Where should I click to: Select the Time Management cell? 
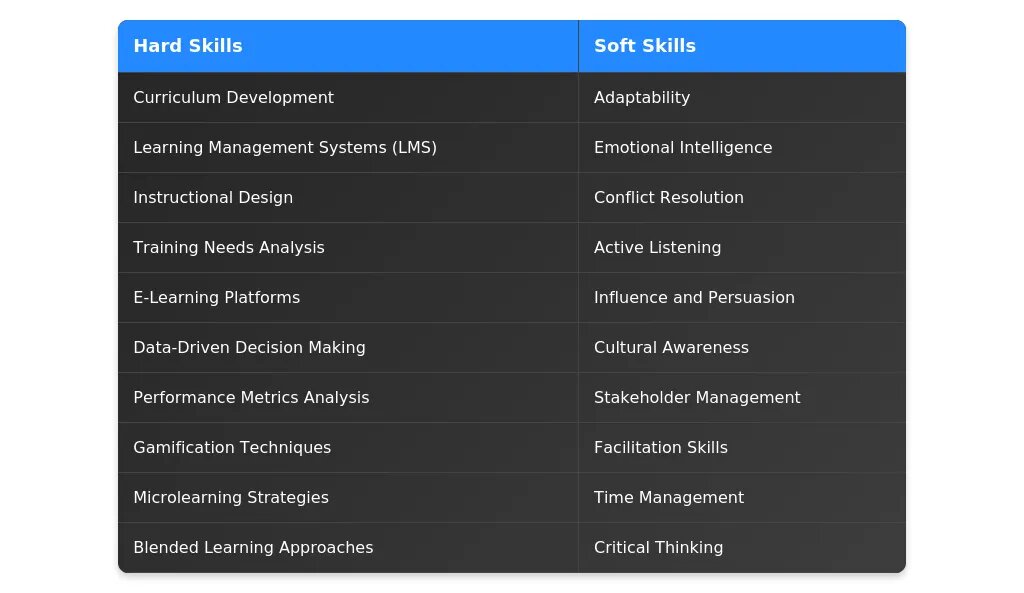coord(669,498)
